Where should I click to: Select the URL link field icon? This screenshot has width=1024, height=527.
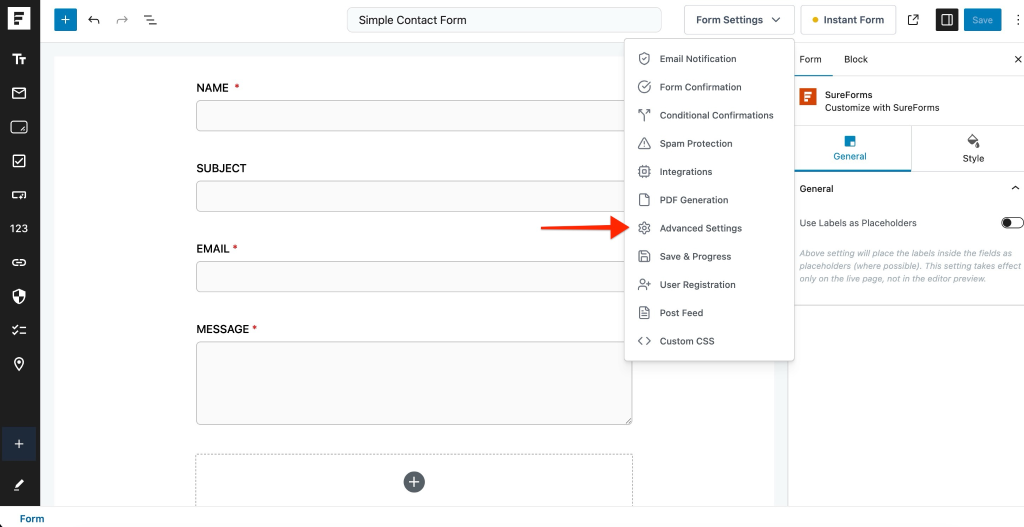[x=19, y=262]
